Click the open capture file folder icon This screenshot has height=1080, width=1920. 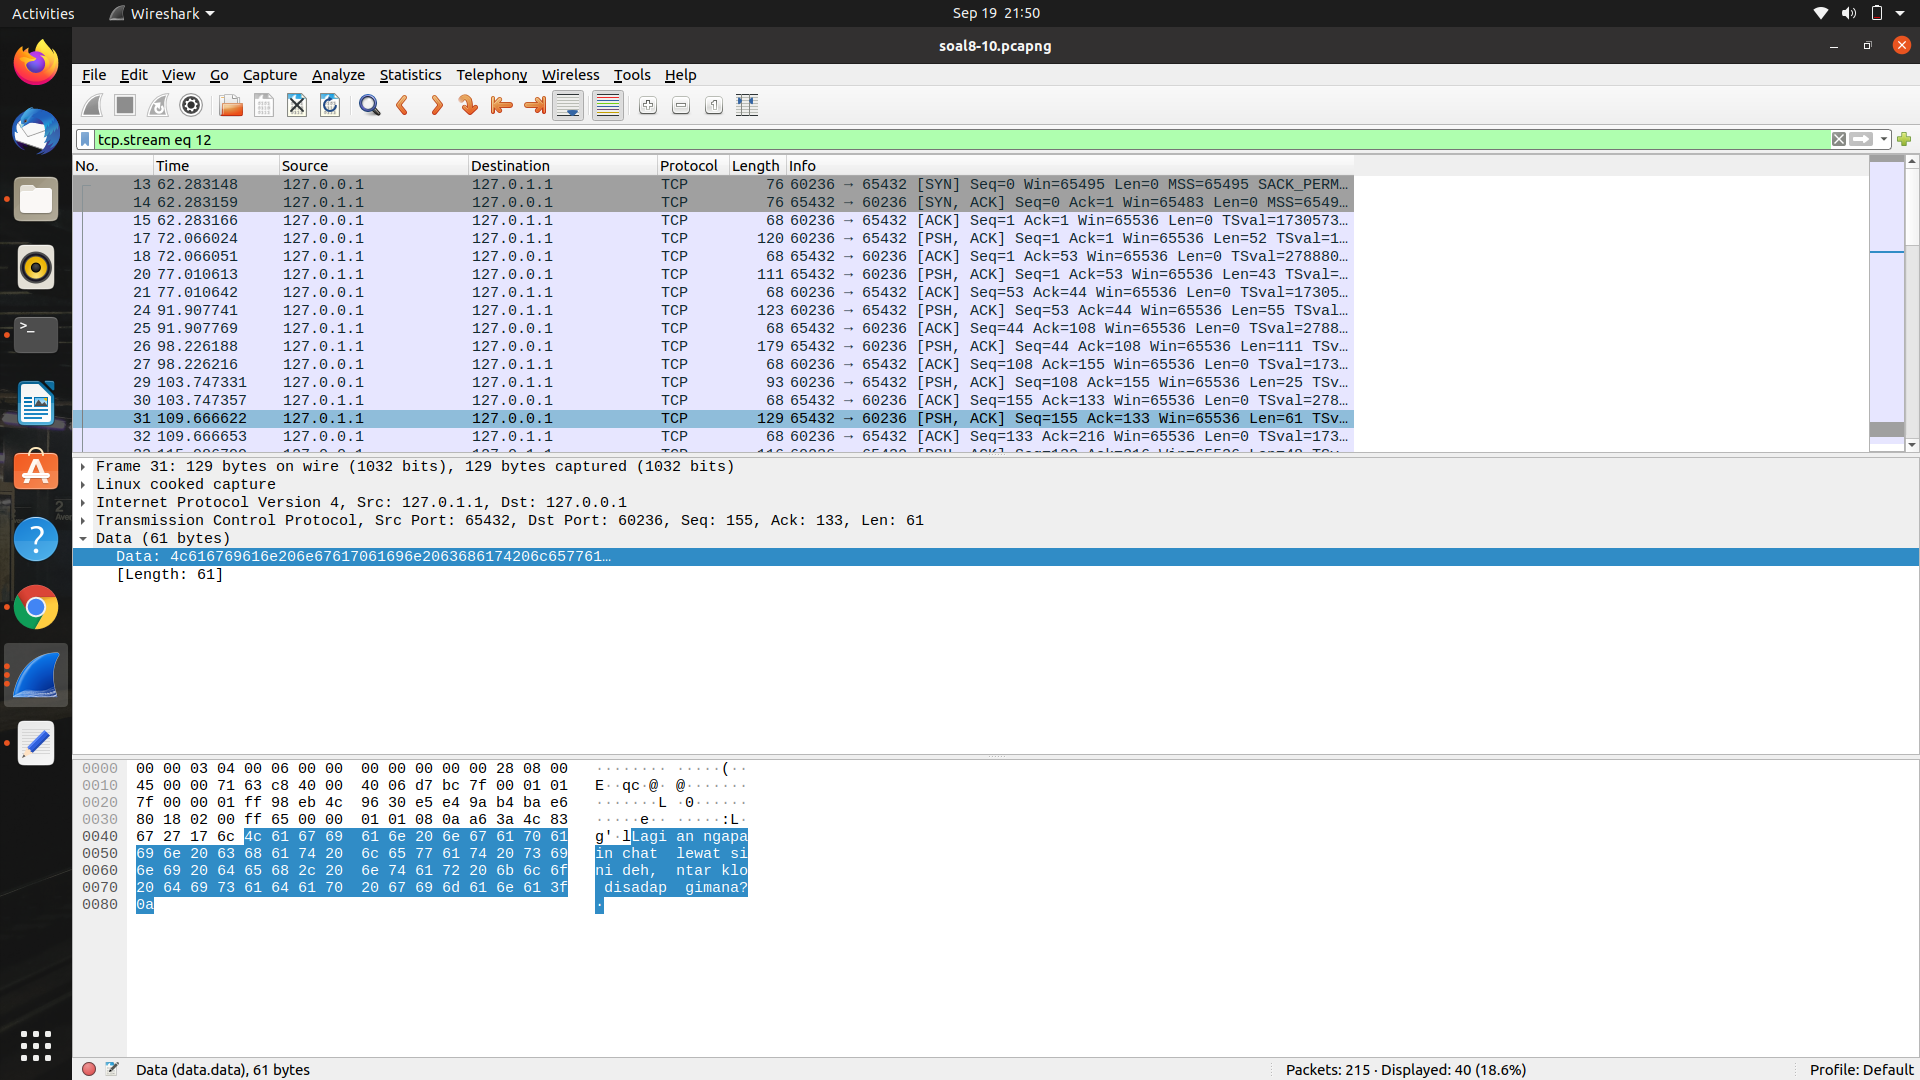point(230,105)
